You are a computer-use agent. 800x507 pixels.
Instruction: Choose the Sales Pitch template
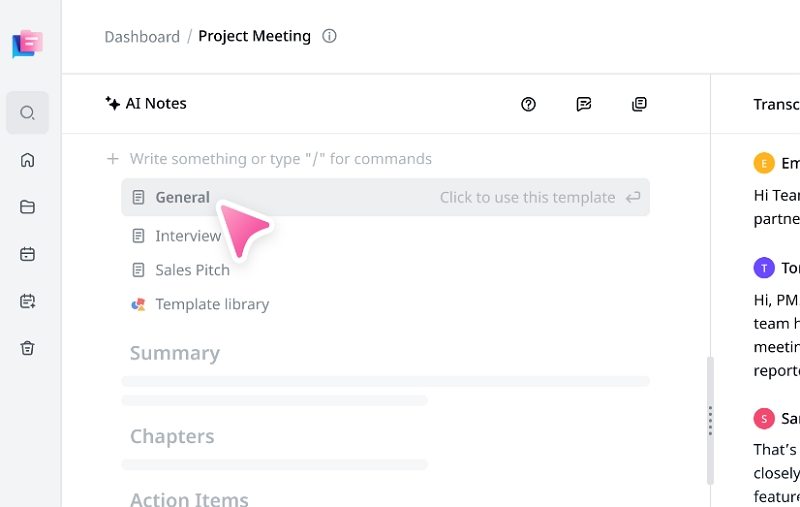(x=192, y=270)
